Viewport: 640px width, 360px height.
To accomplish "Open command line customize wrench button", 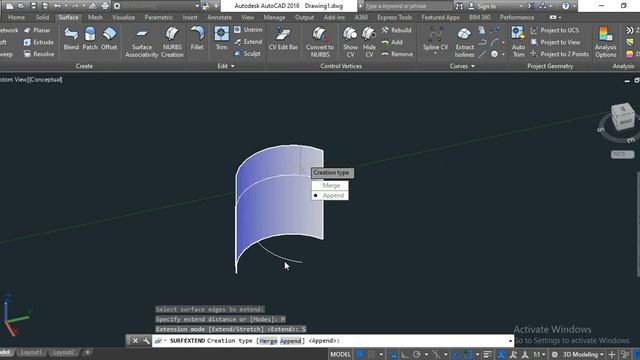I will tap(146, 340).
